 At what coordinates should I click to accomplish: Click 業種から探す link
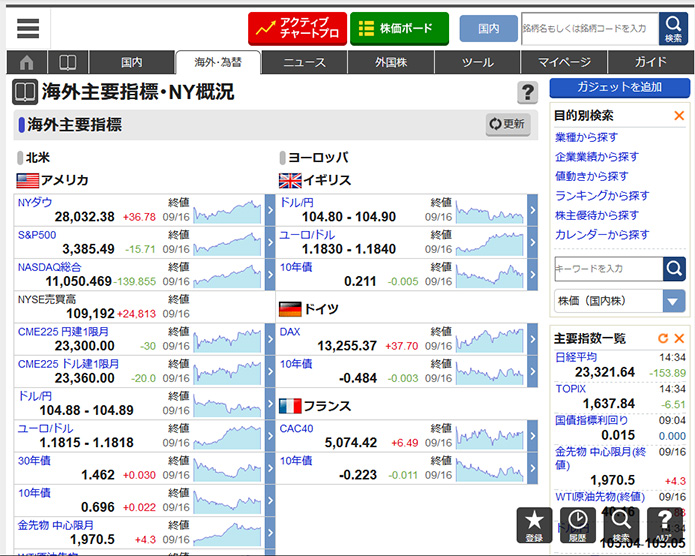tap(586, 137)
